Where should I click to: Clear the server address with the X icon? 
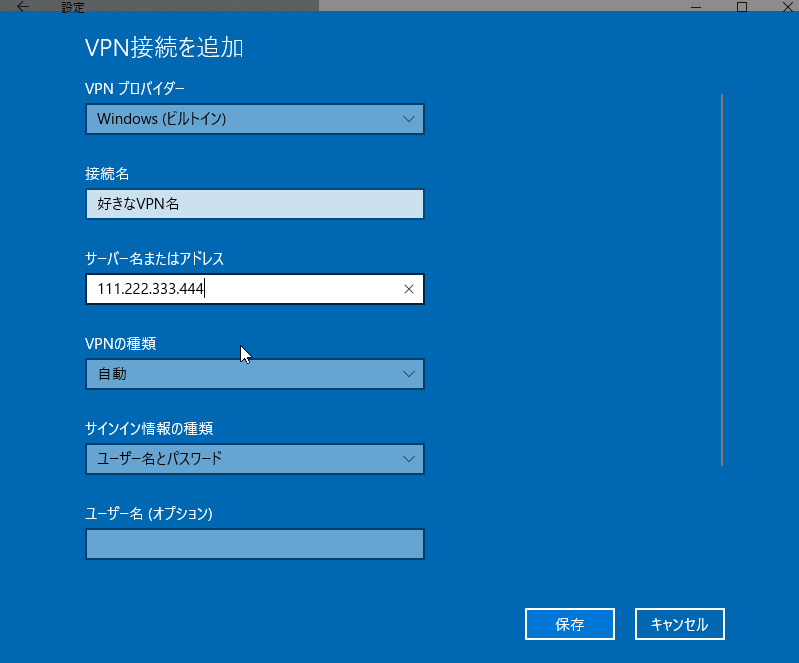pyautogui.click(x=409, y=289)
